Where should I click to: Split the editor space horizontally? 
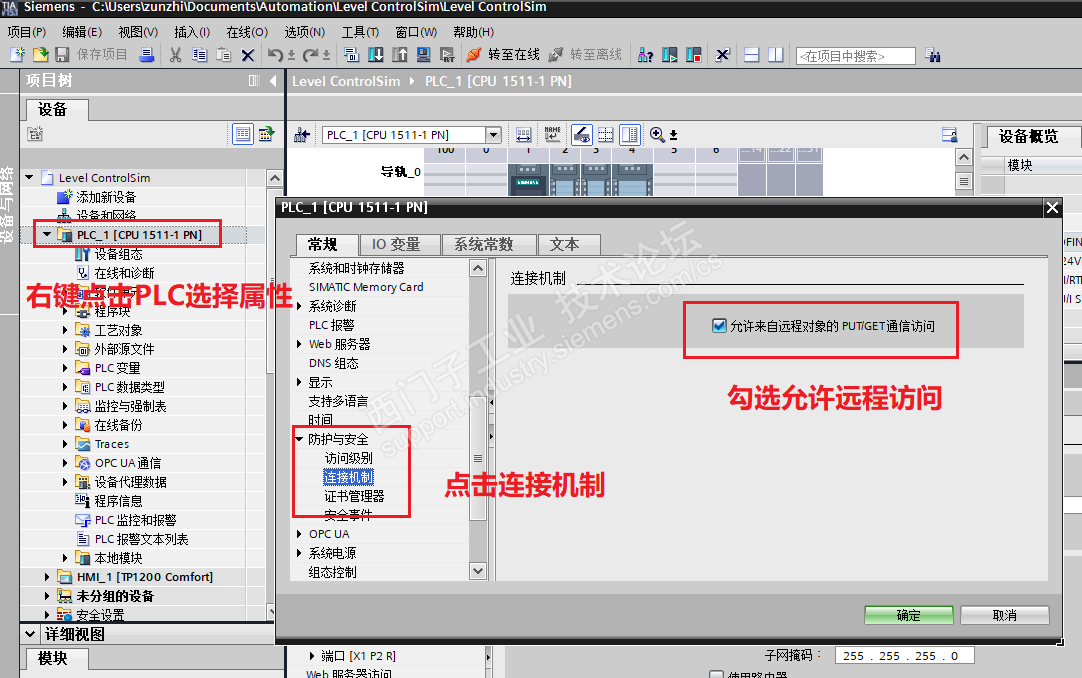click(x=752, y=54)
